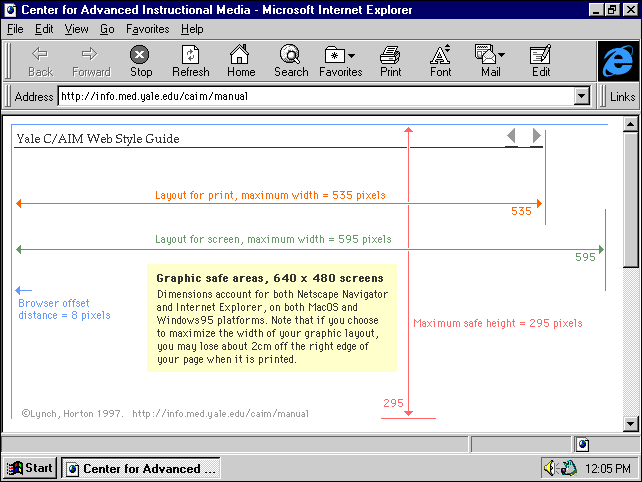This screenshot has width=642, height=482.
Task: Open the Go menu
Action: click(x=107, y=29)
